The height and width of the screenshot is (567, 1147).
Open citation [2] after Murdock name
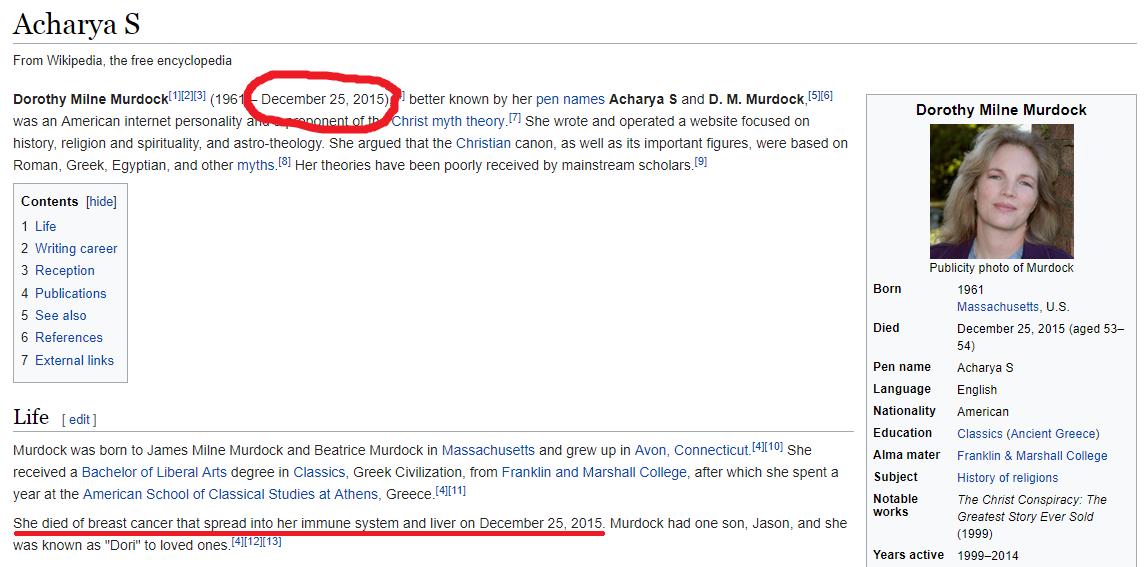click(x=187, y=95)
